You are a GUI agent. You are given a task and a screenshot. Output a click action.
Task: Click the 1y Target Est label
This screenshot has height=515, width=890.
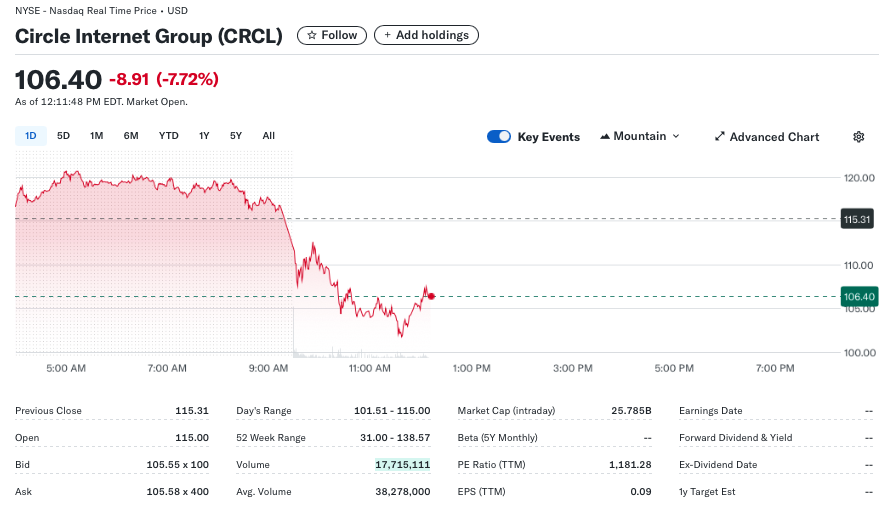tap(707, 492)
